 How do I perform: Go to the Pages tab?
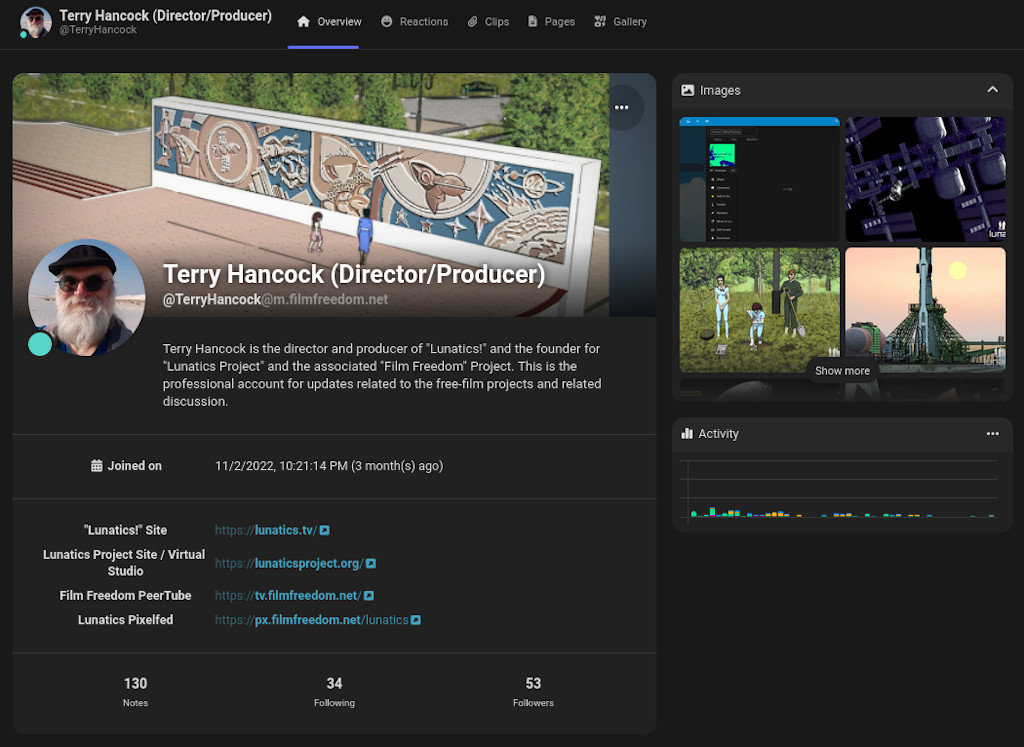pyautogui.click(x=551, y=22)
